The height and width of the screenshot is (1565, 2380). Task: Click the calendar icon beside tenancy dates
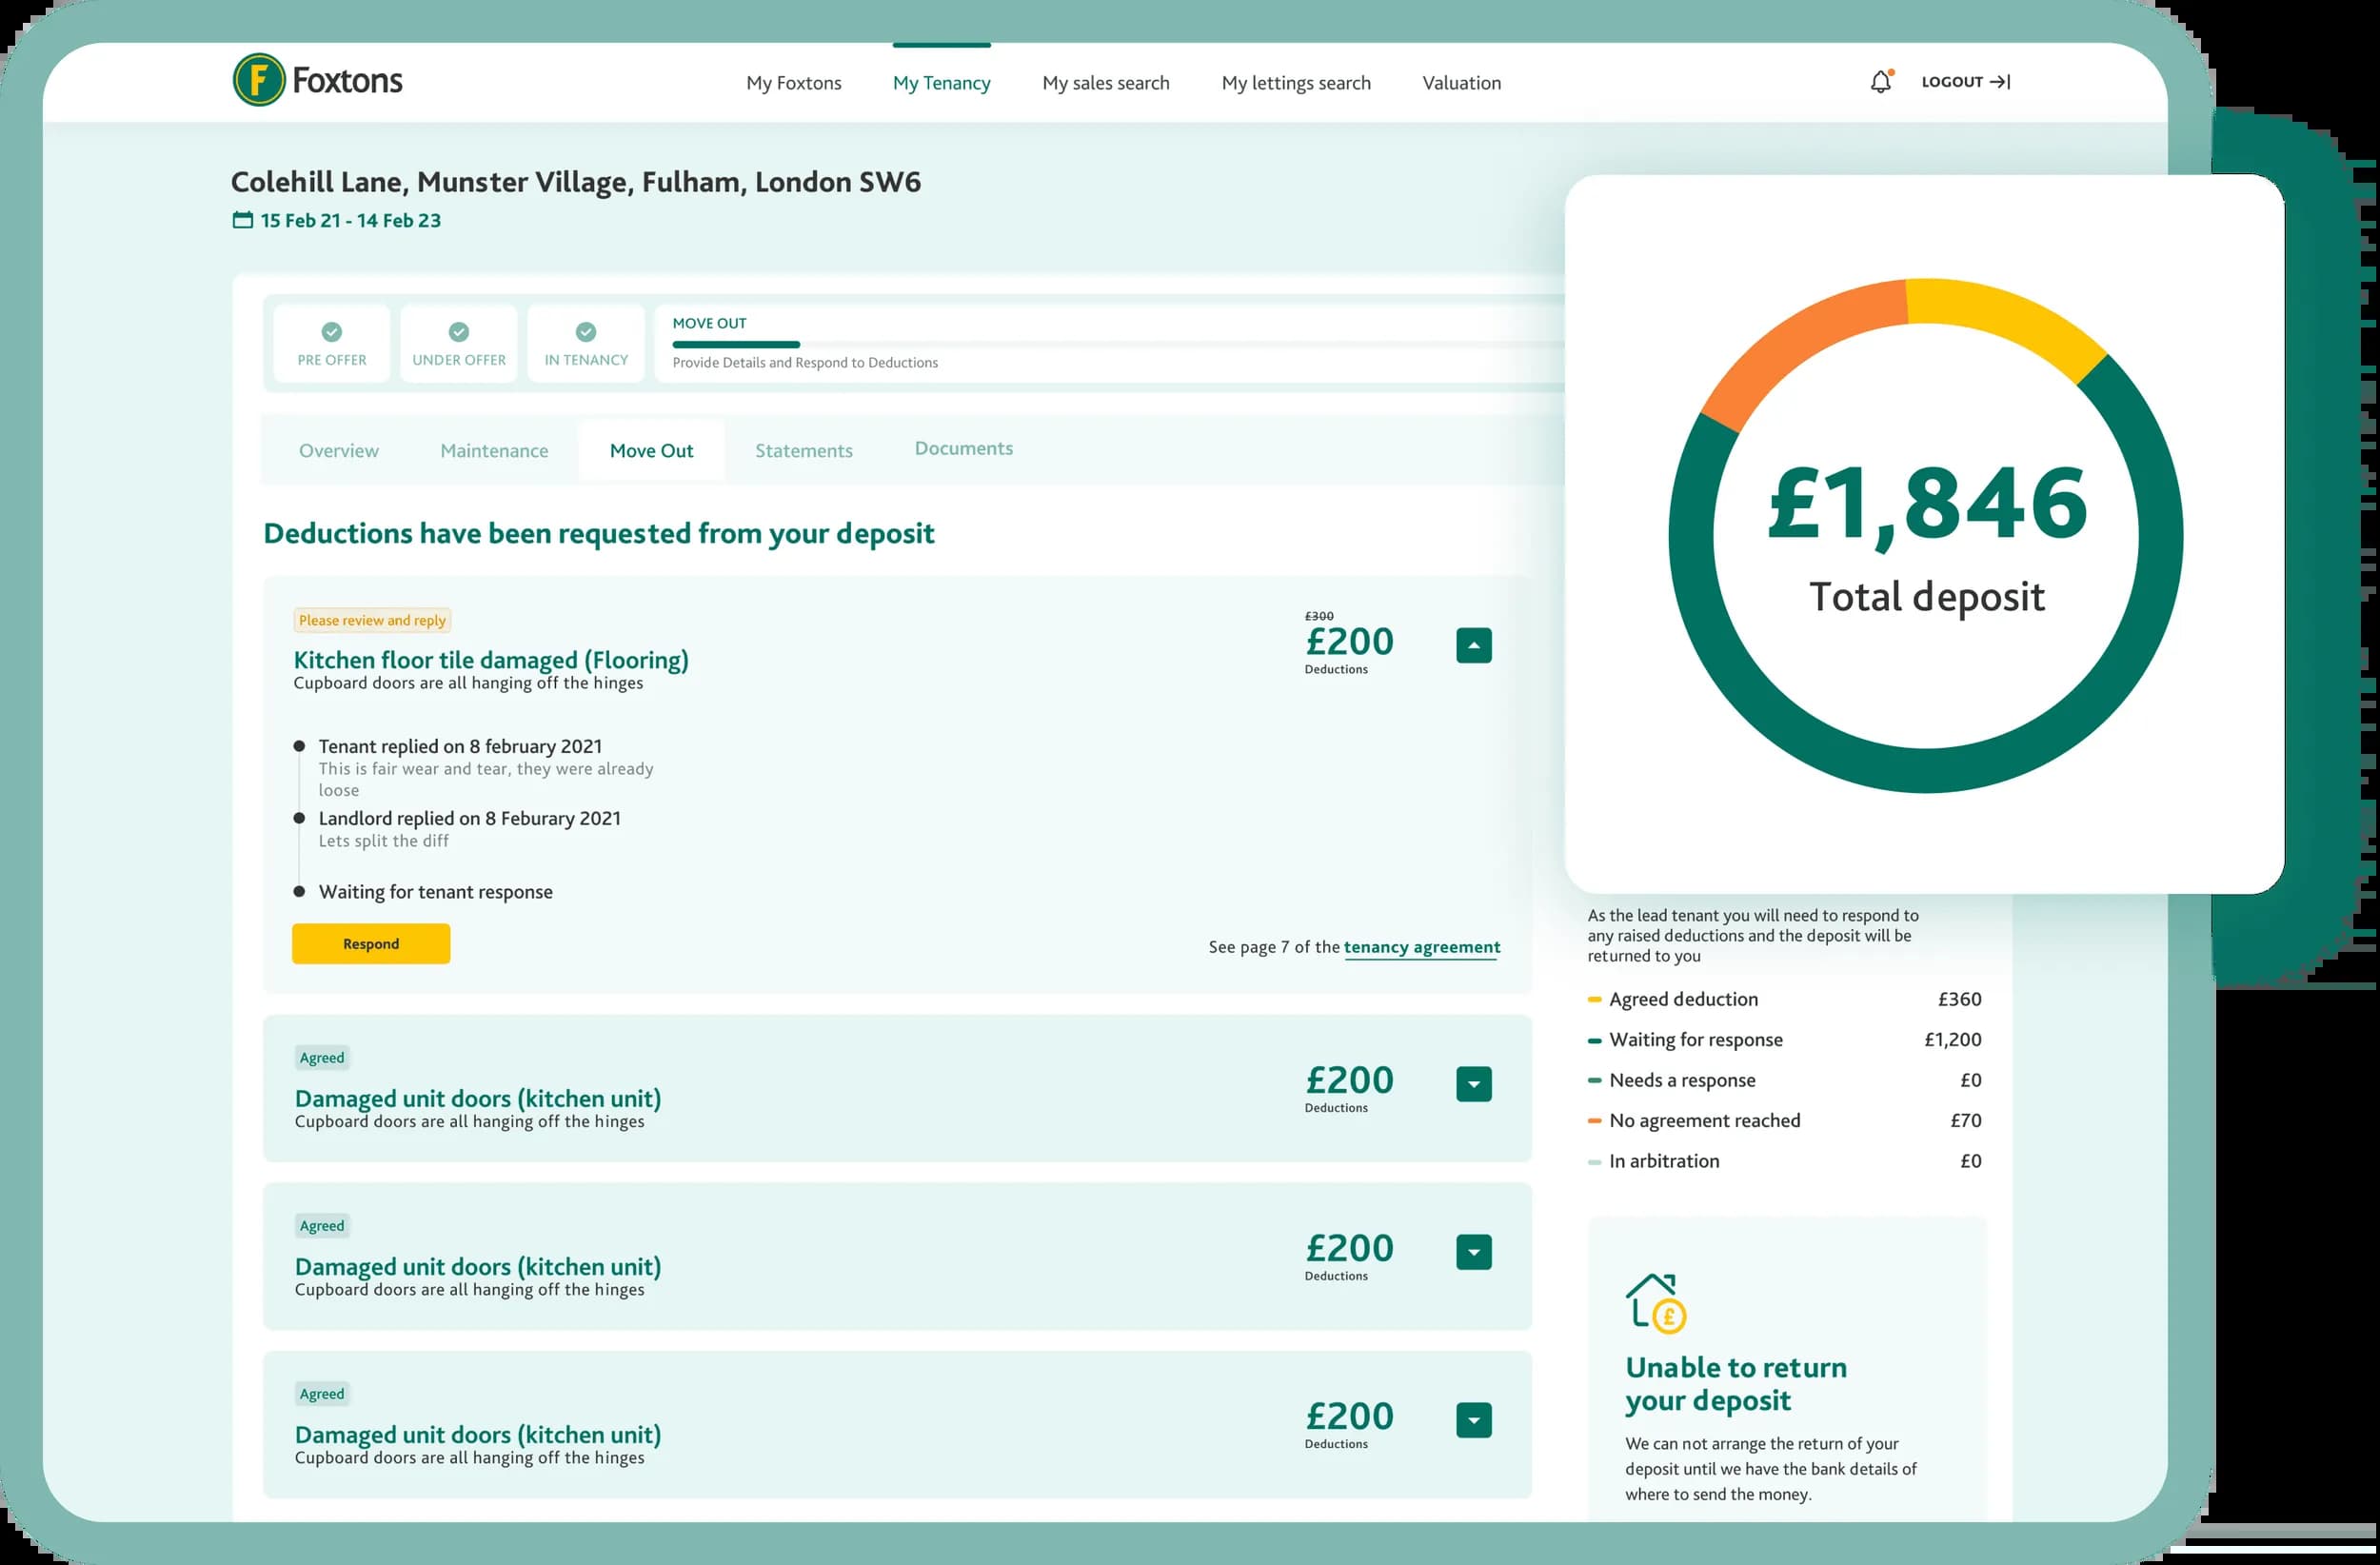coord(242,220)
